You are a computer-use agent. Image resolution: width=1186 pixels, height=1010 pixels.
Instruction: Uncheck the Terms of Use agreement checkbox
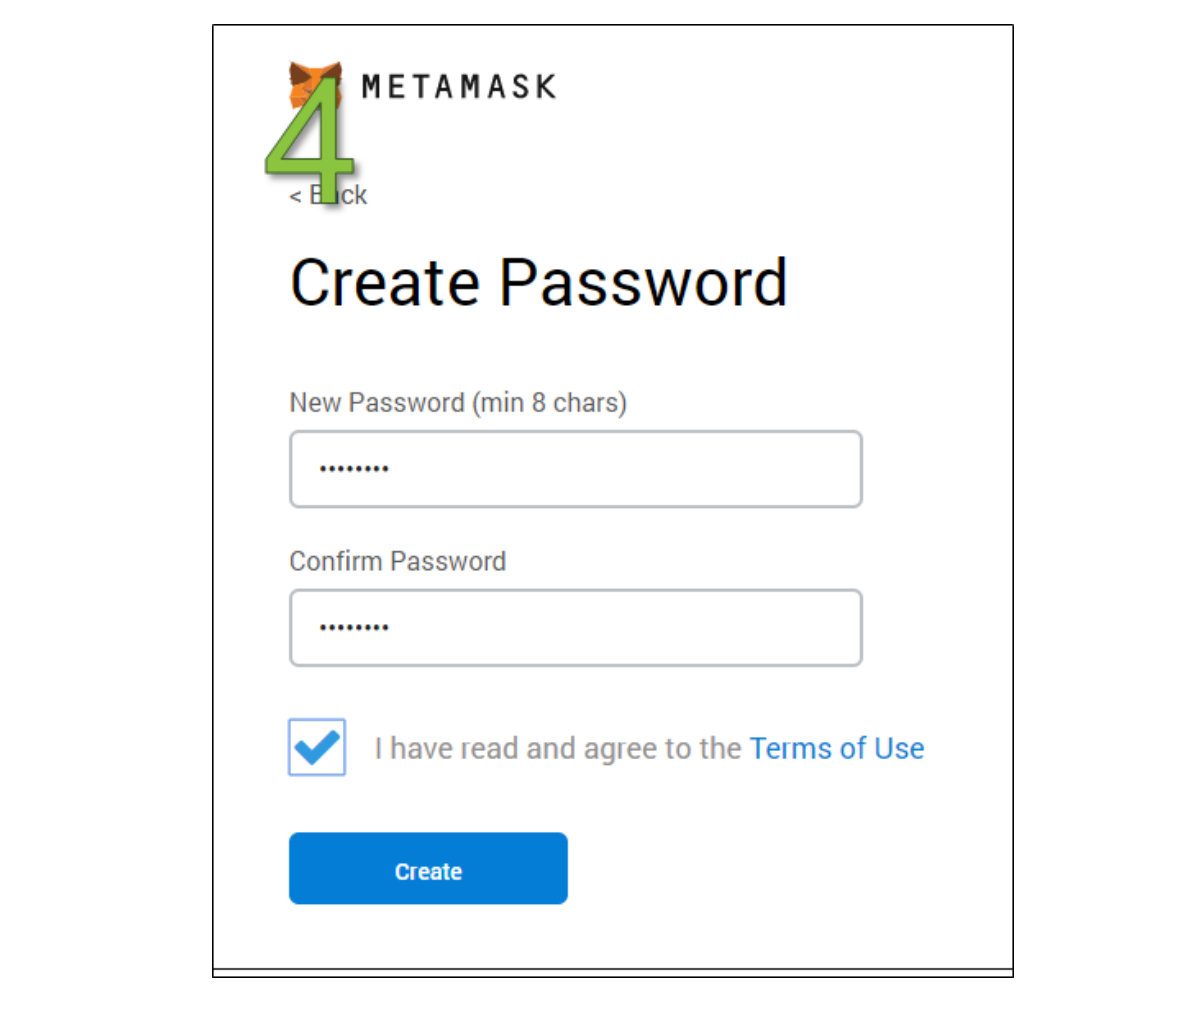click(317, 747)
